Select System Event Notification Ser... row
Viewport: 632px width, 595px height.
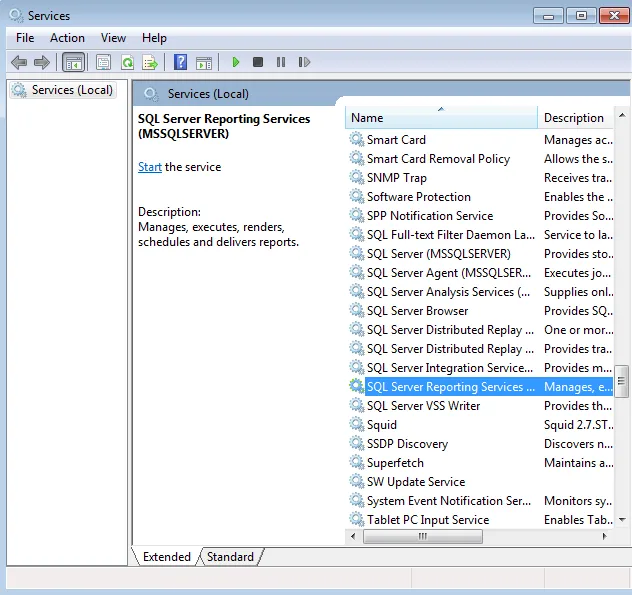click(480, 501)
